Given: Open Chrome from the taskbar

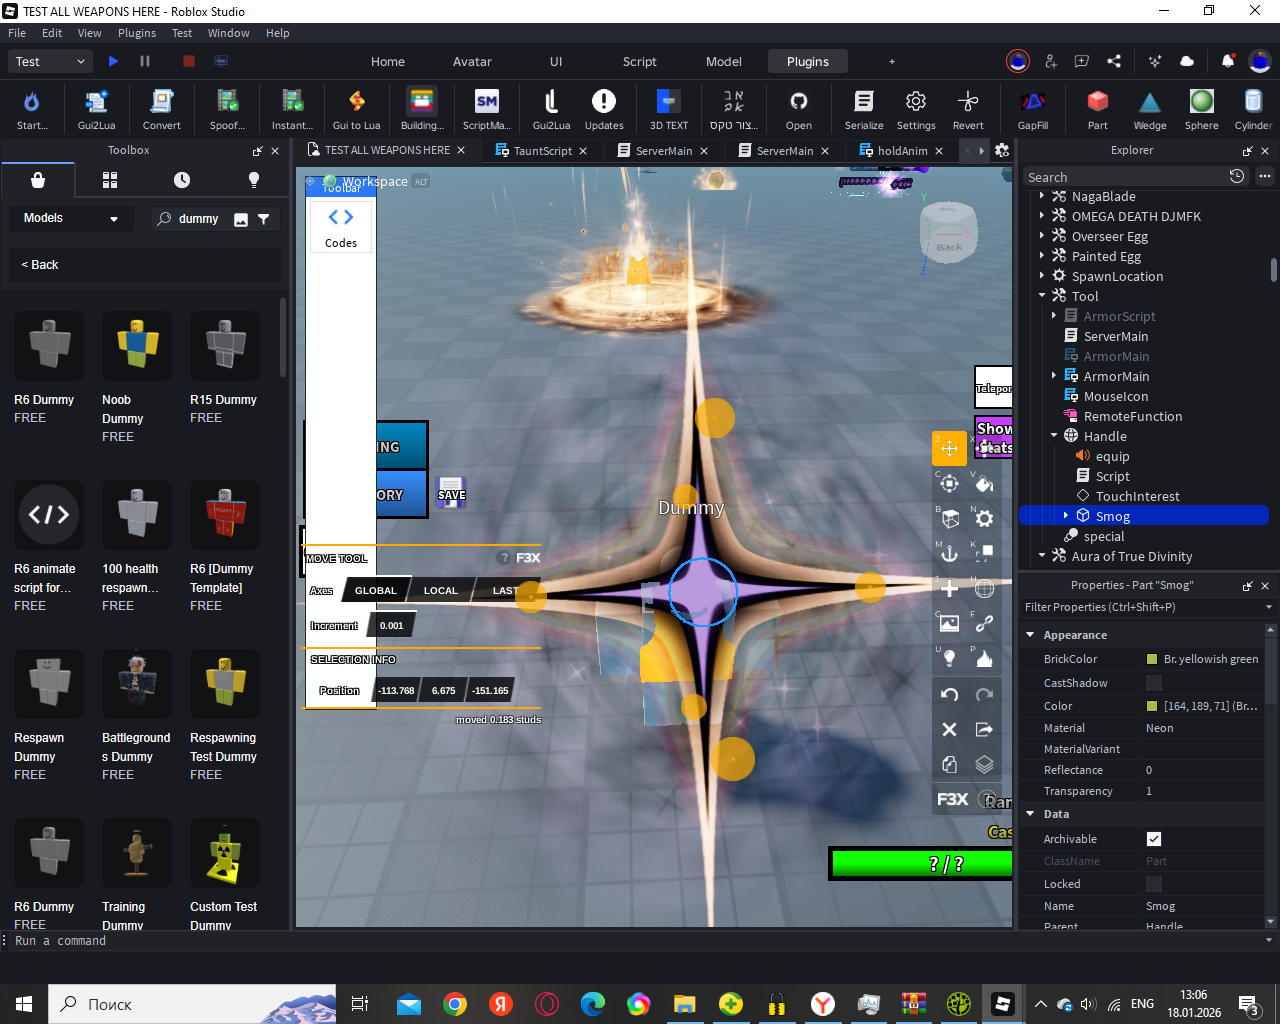Looking at the screenshot, I should click(455, 1004).
